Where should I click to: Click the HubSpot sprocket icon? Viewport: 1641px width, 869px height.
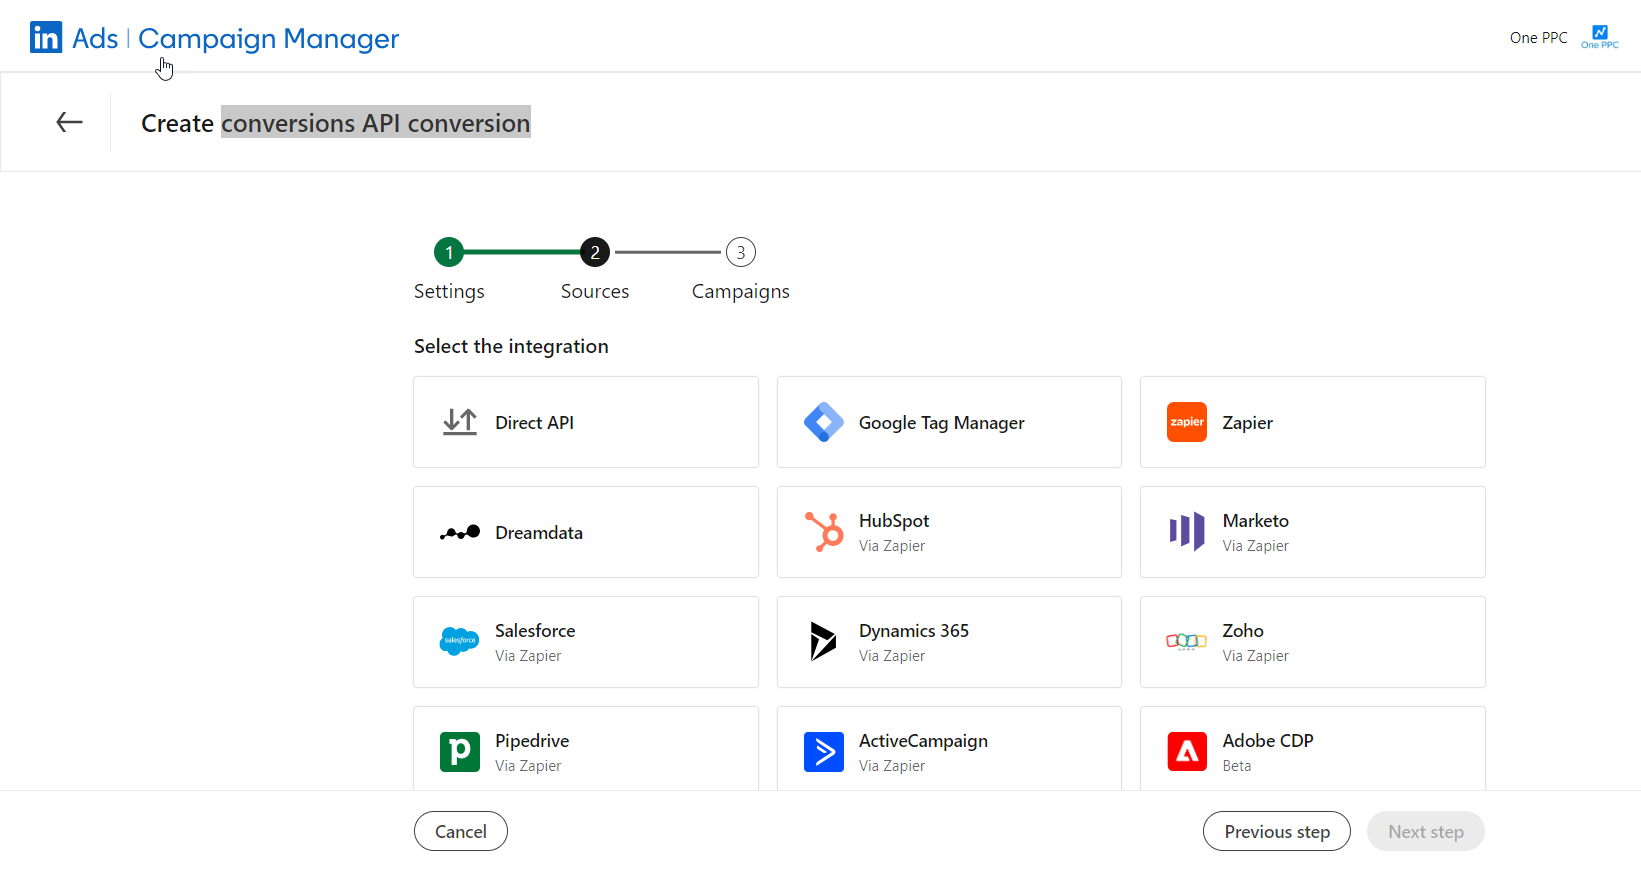824,532
